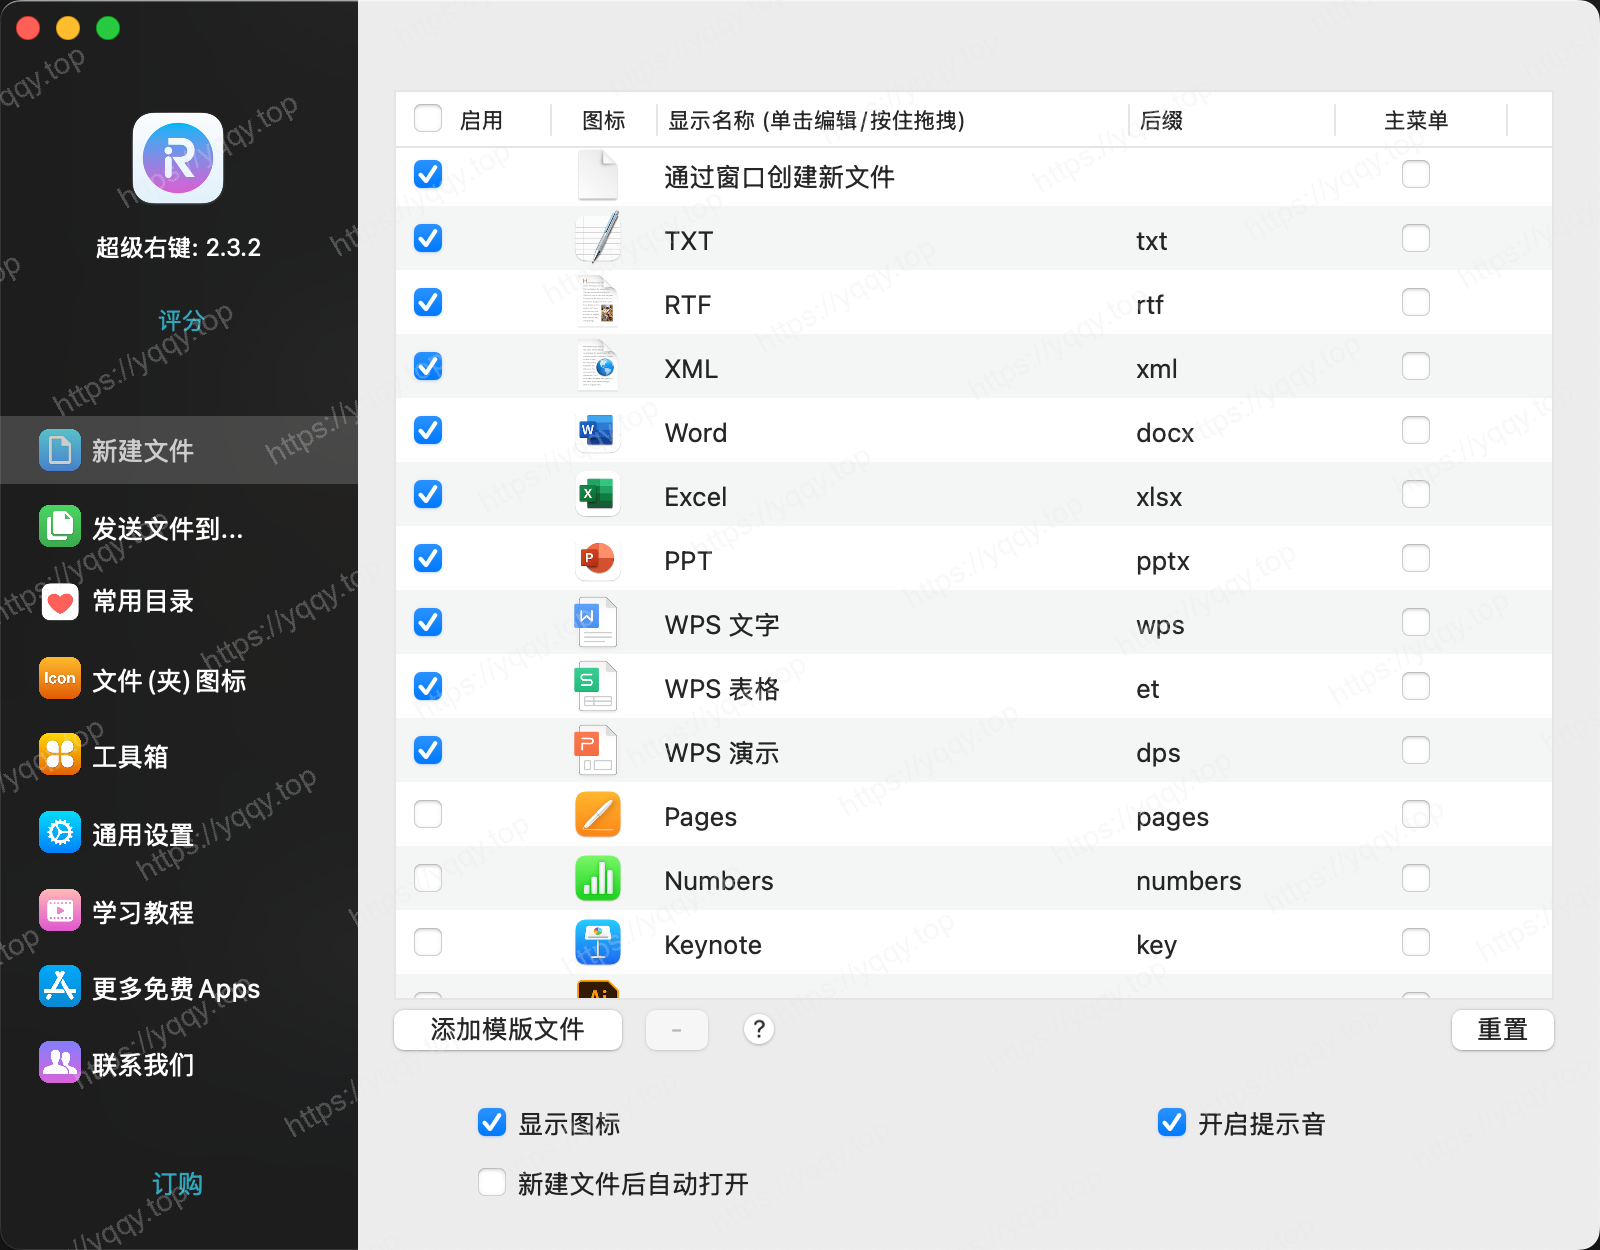
Task: Click the Pages app icon
Action: [597, 815]
